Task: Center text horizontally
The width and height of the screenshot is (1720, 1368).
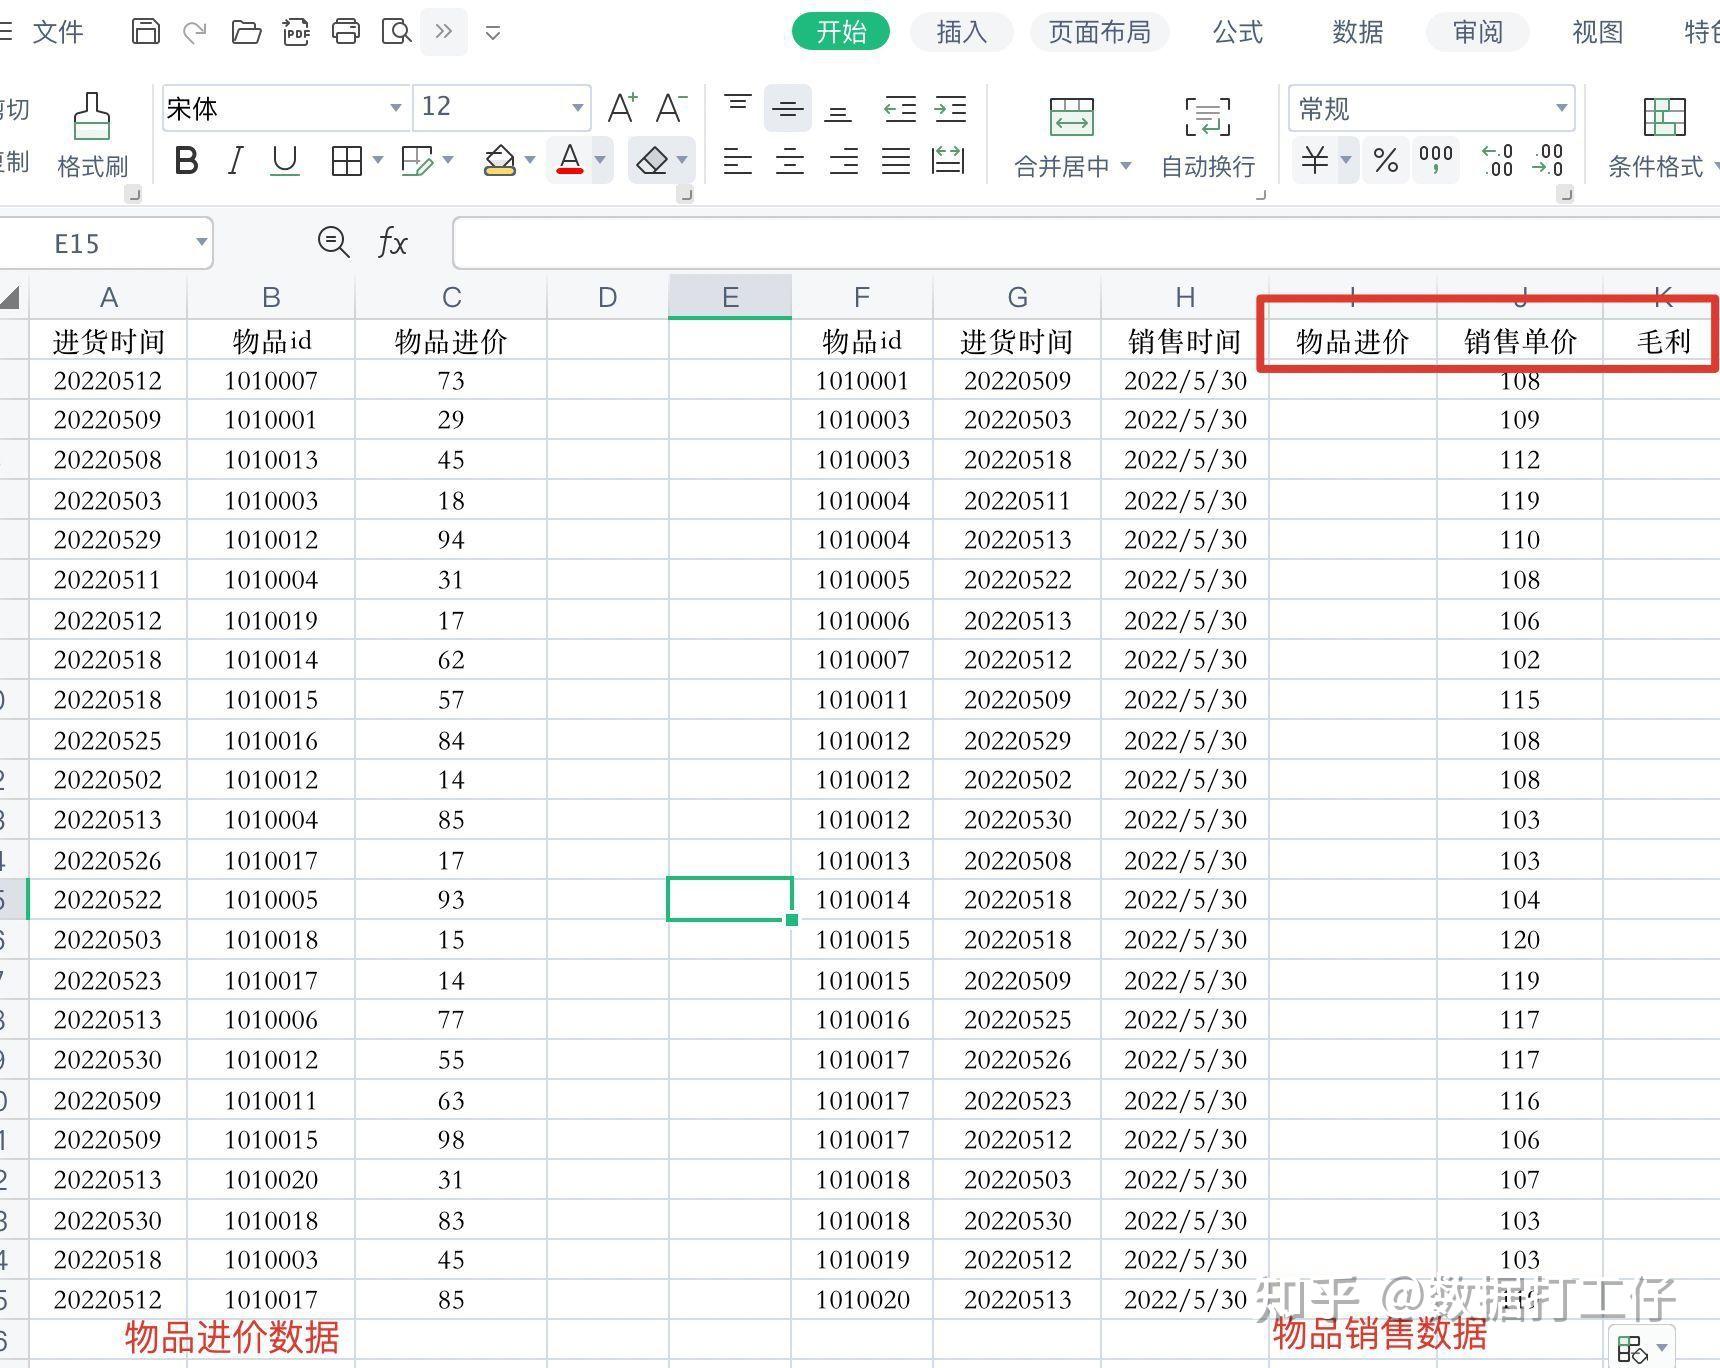Action: pyautogui.click(x=790, y=160)
